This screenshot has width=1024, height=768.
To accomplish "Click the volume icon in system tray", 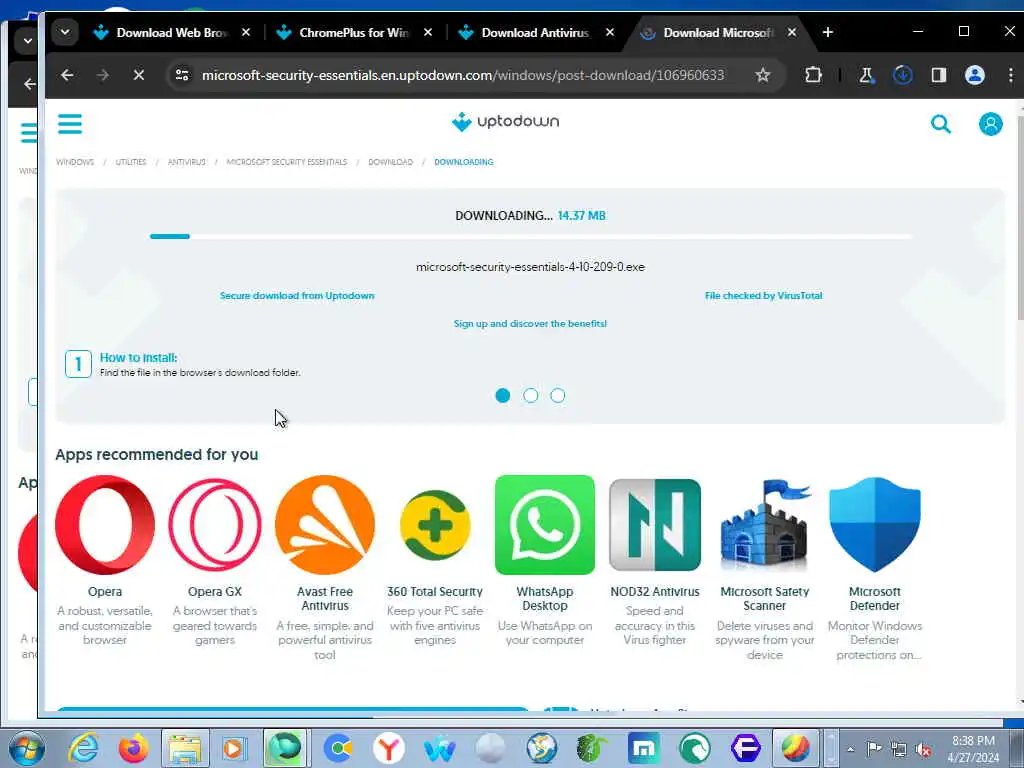I will [x=923, y=749].
